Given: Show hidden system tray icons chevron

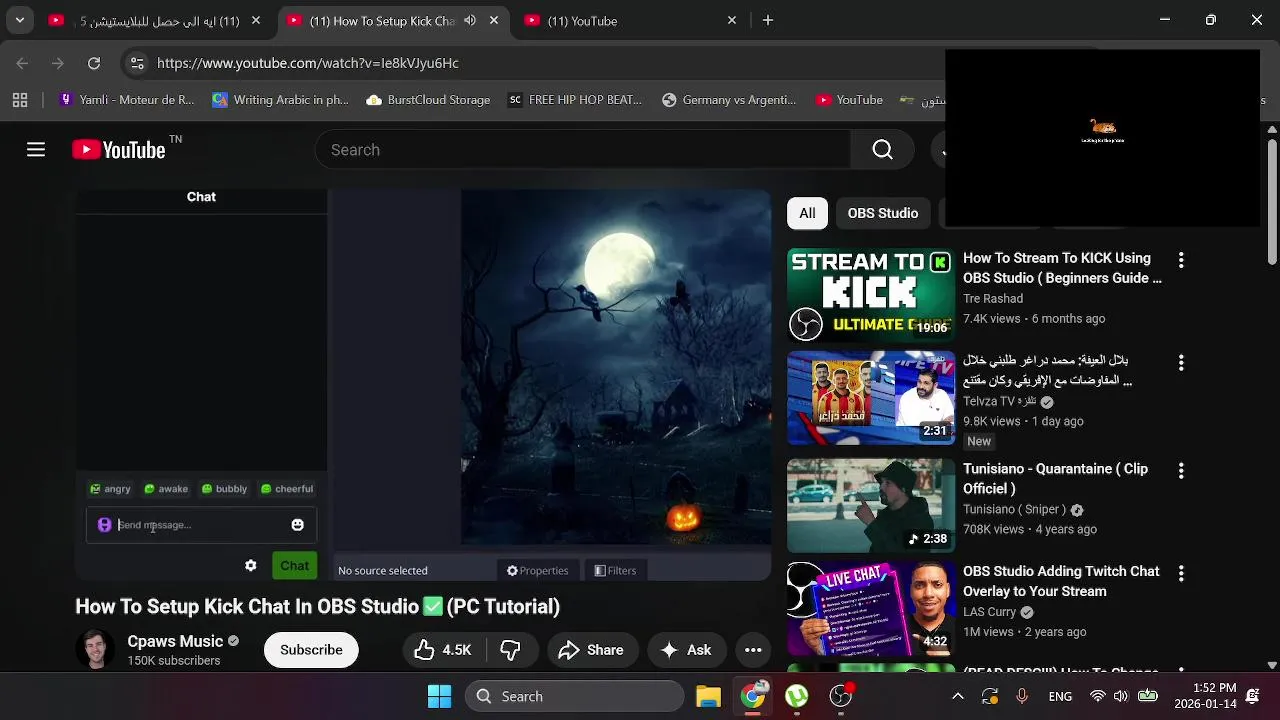Looking at the screenshot, I should [957, 696].
